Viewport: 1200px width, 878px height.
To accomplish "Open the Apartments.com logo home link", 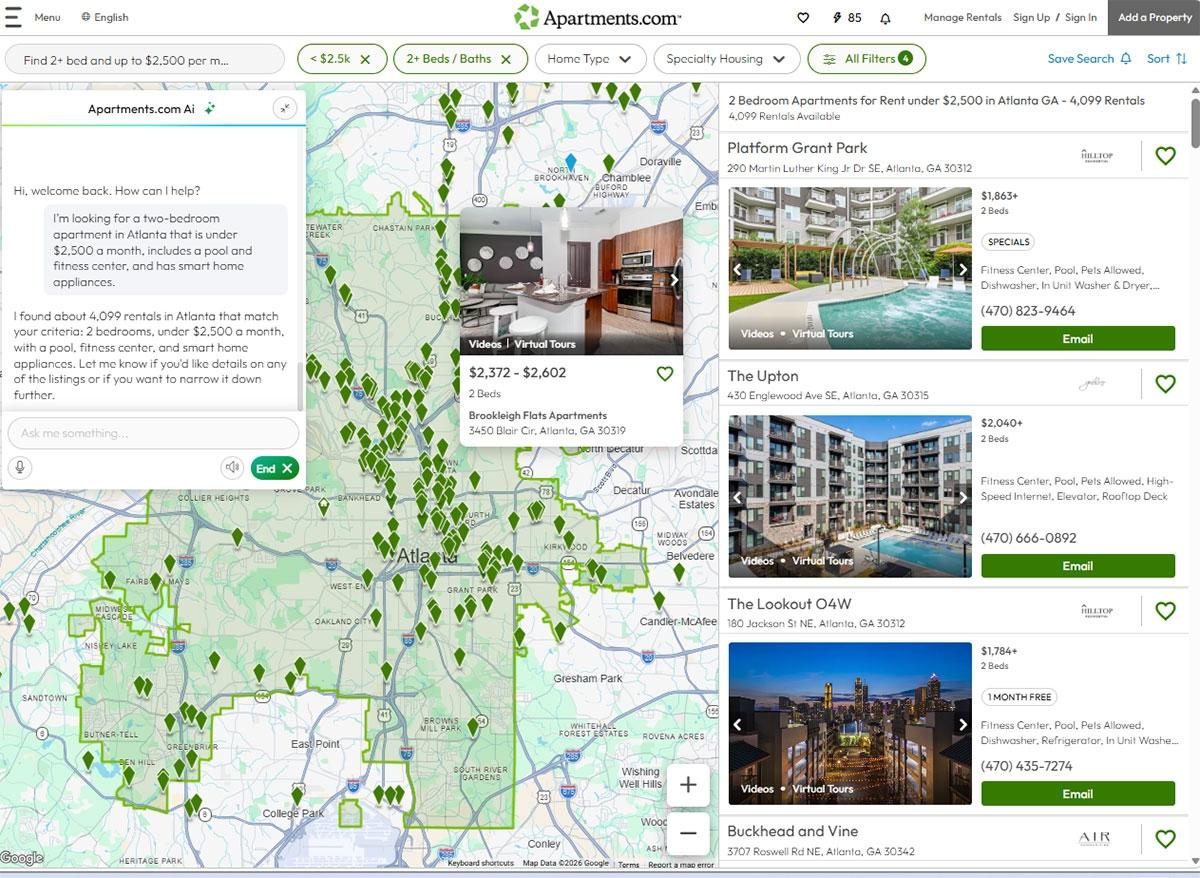I will tap(597, 17).
